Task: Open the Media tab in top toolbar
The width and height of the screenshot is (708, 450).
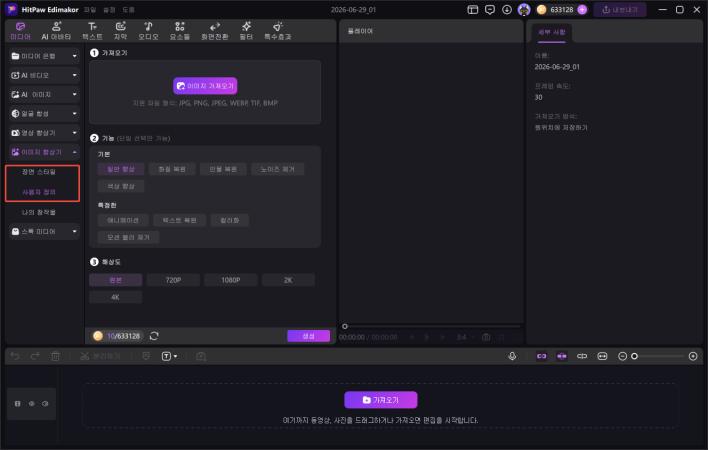Action: coord(20,31)
